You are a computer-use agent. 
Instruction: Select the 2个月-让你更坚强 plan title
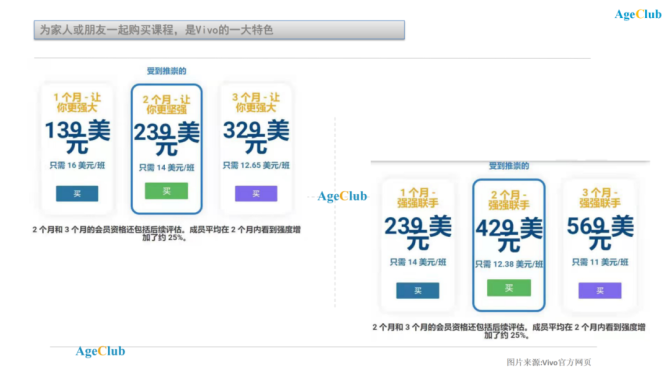coord(166,105)
